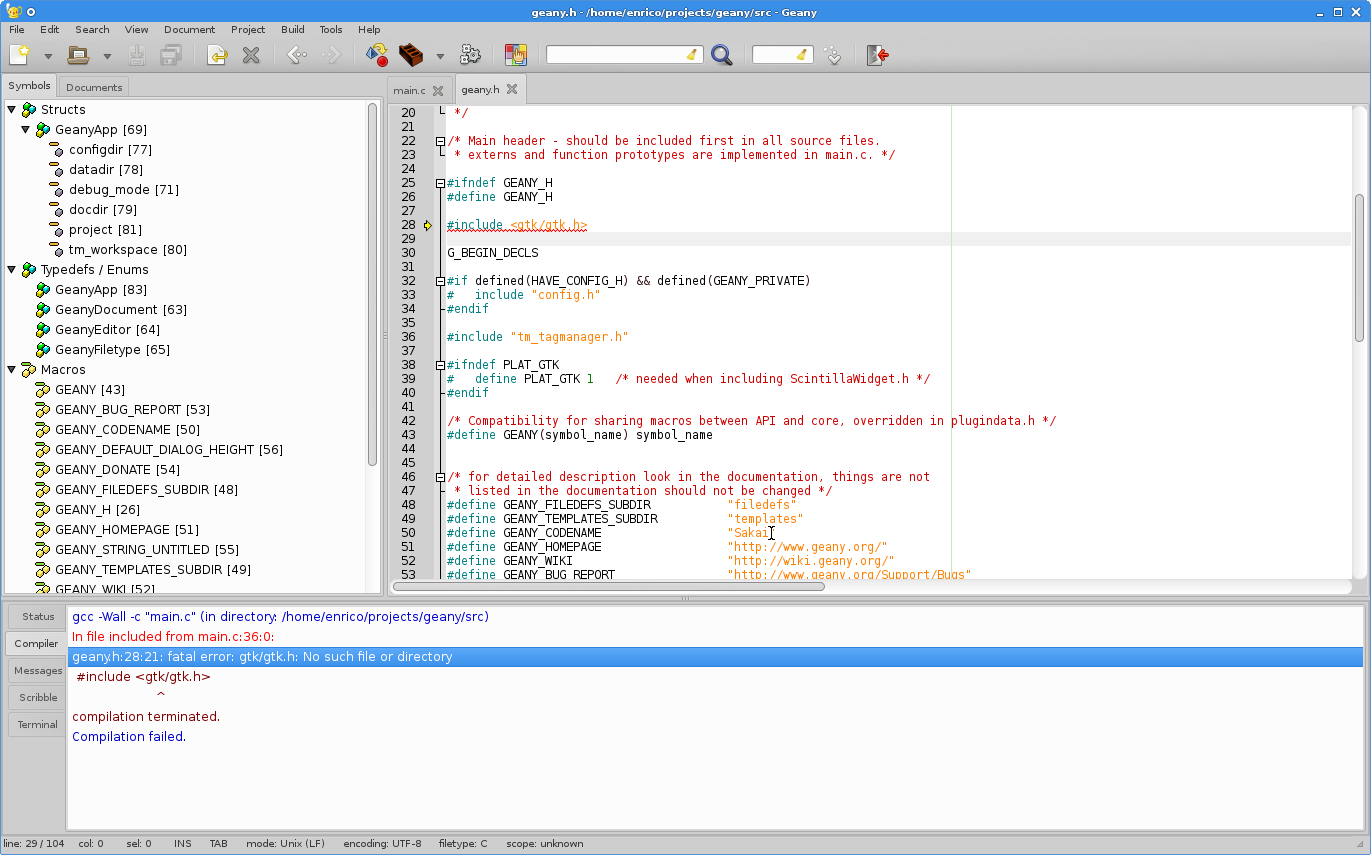The width and height of the screenshot is (1371, 855).
Task: Fold the #if defined block at line 32
Action: click(x=440, y=281)
